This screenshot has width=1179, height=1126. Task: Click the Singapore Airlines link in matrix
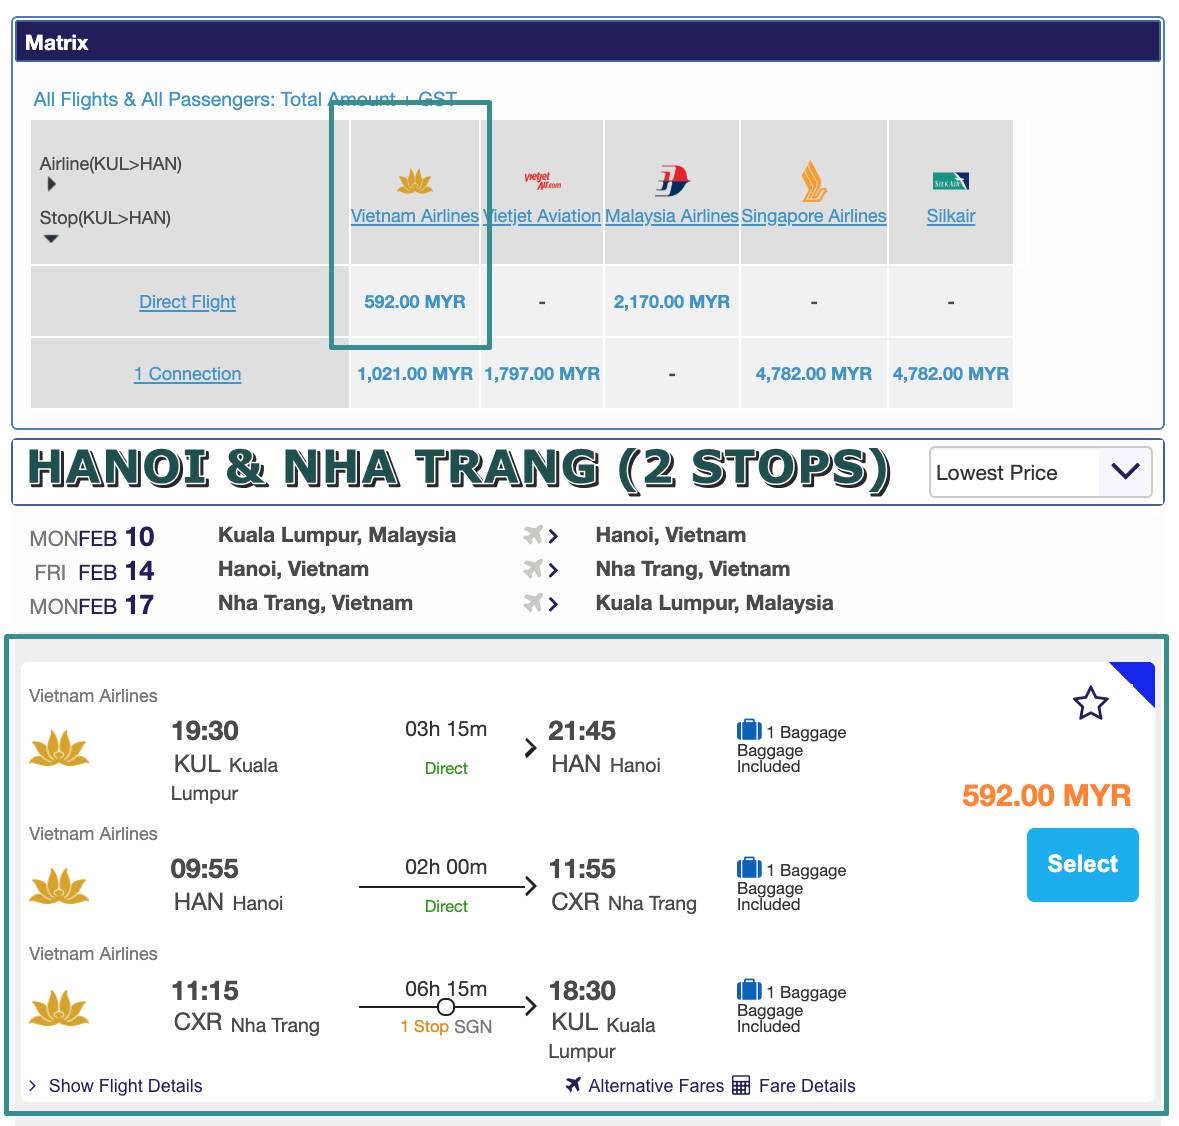(814, 216)
